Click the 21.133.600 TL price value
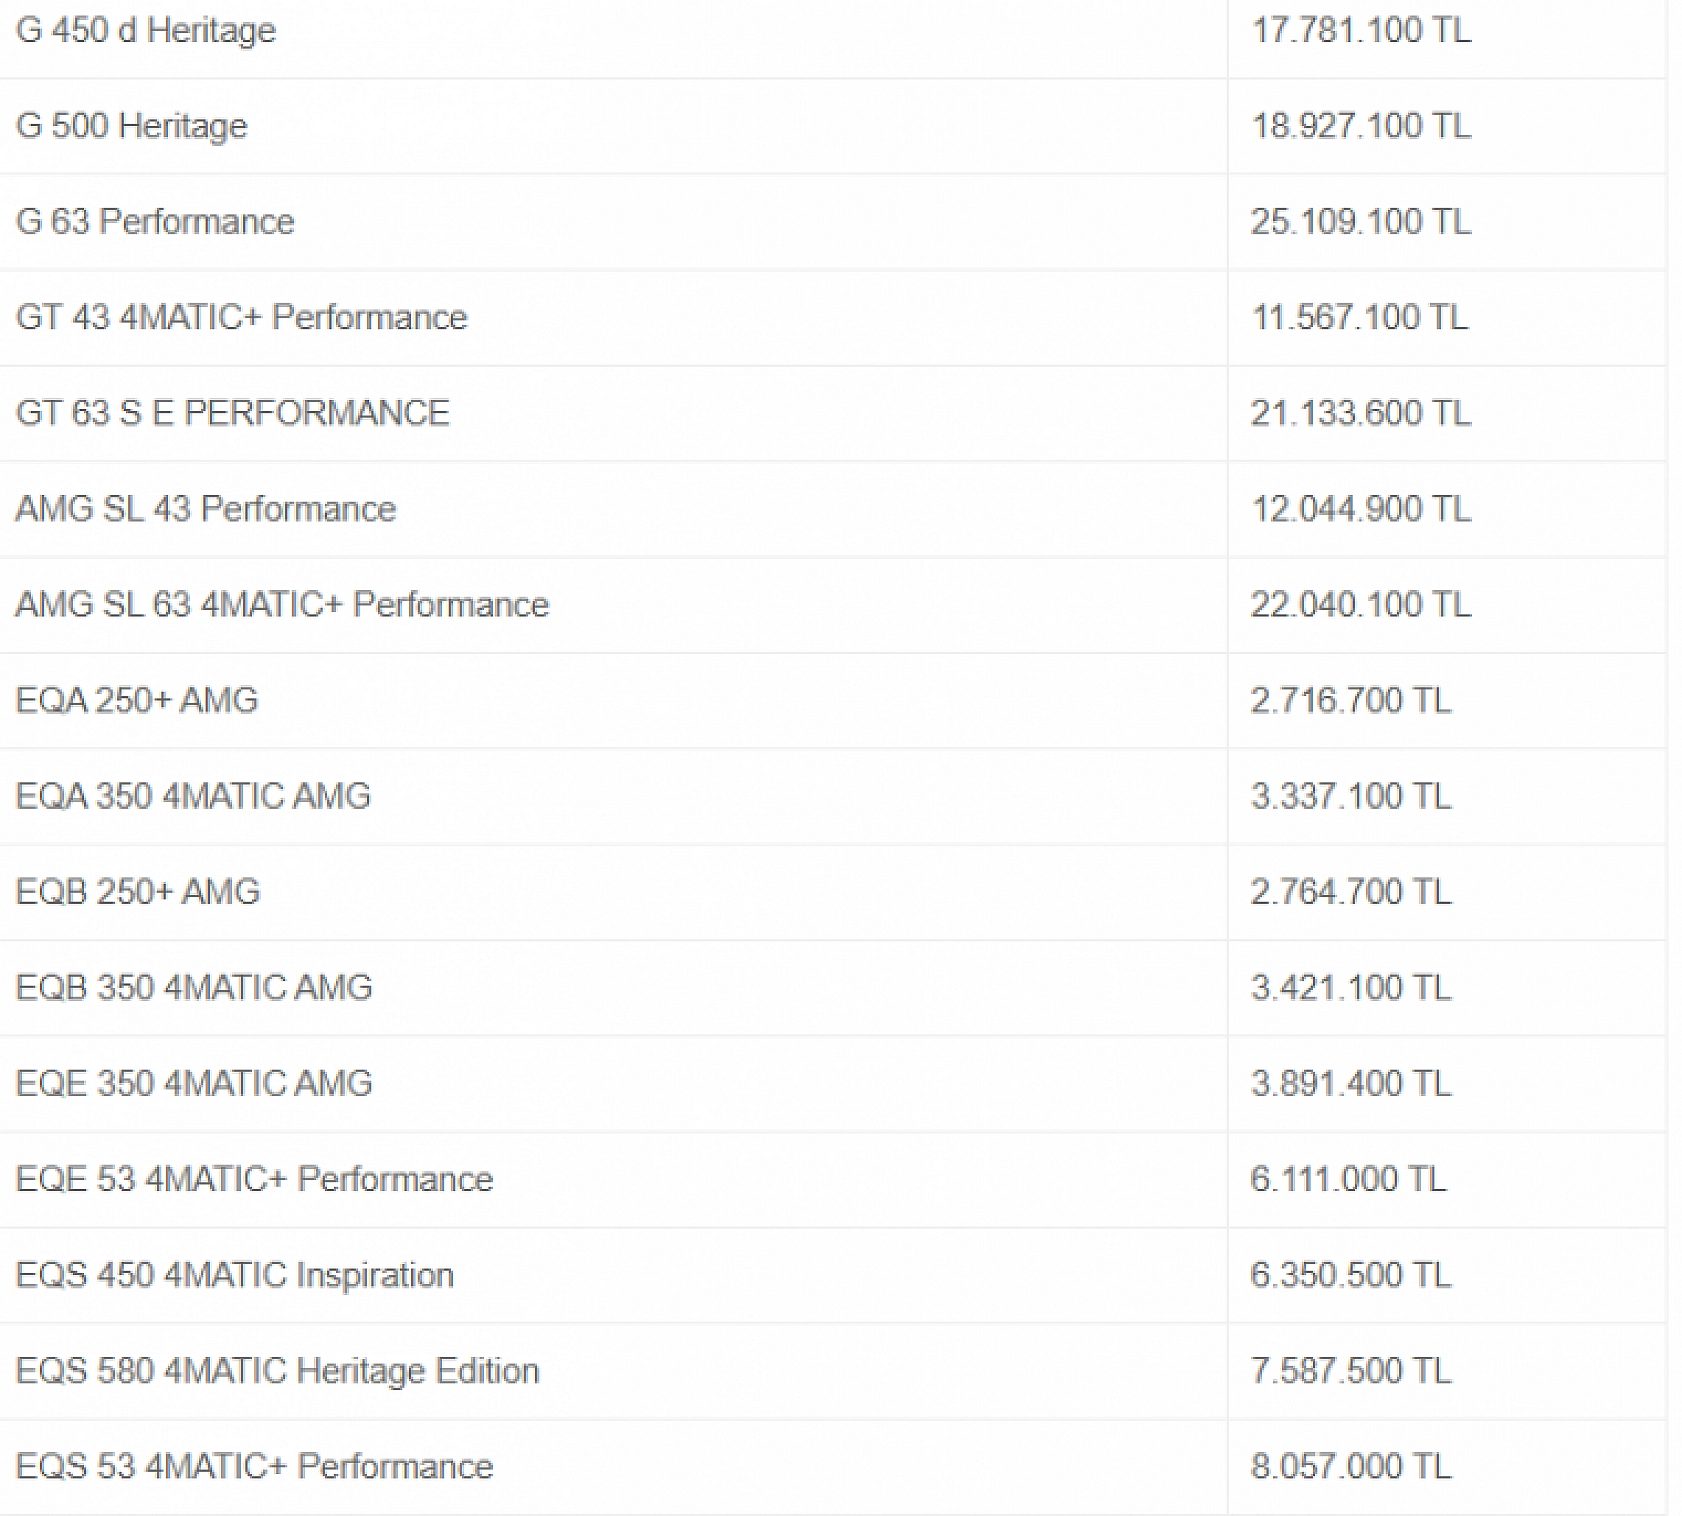The width and height of the screenshot is (1682, 1516). point(1361,413)
